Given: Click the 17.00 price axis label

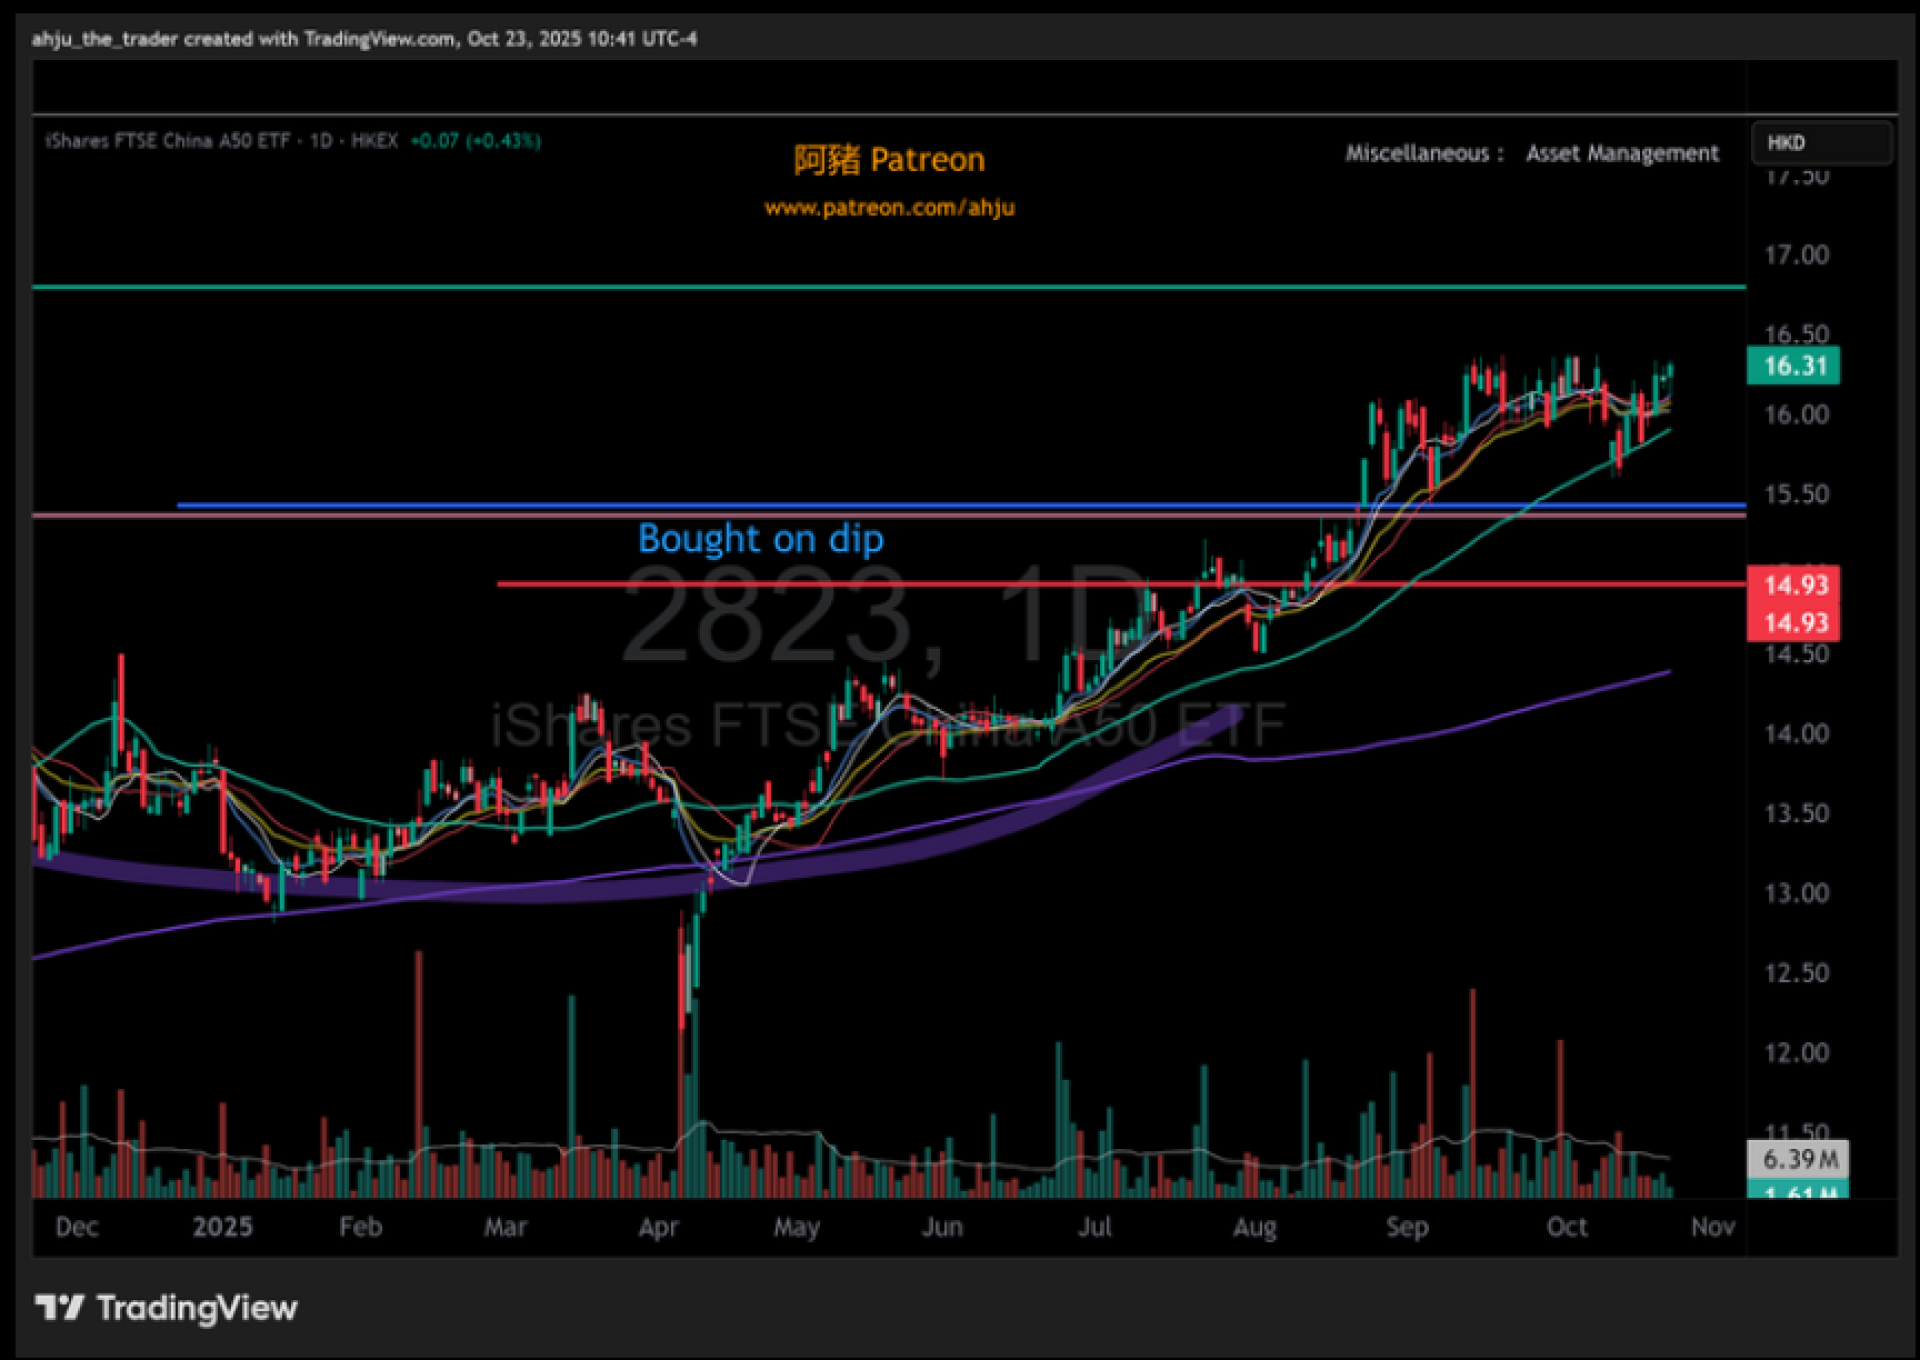Looking at the screenshot, I should pos(1796,255).
